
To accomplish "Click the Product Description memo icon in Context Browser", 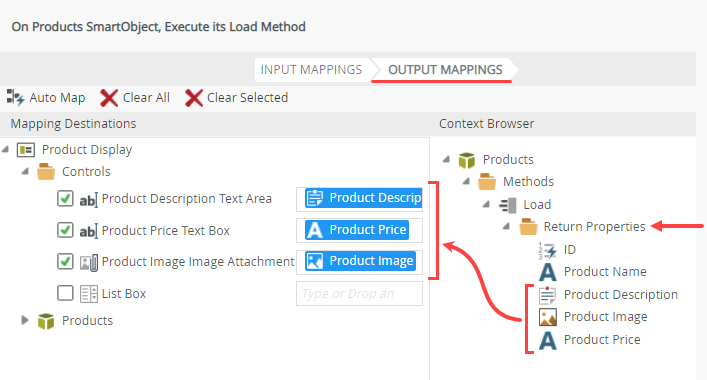I will (548, 295).
